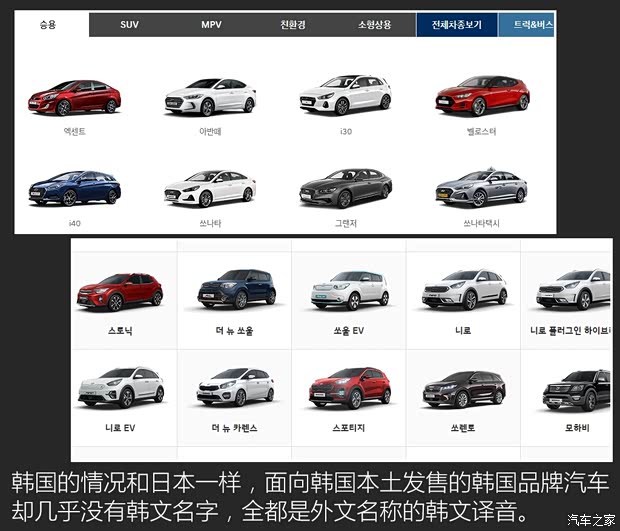Click the blue 더 뉴 쏘울 image

[236, 289]
